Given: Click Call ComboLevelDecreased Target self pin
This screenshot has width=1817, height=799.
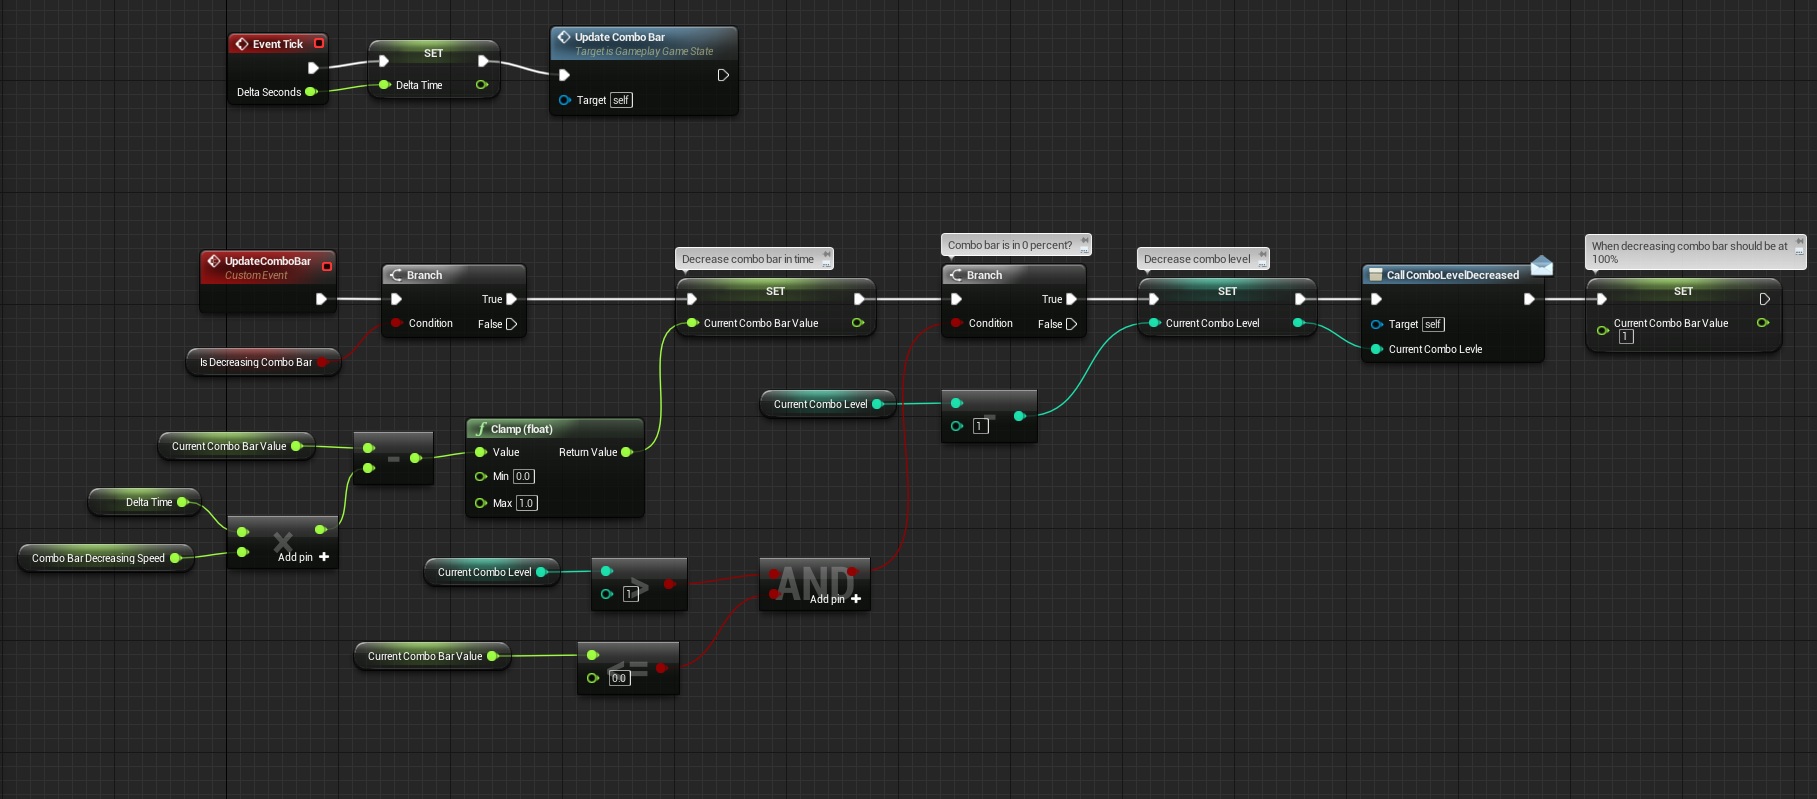Looking at the screenshot, I should (x=1377, y=324).
